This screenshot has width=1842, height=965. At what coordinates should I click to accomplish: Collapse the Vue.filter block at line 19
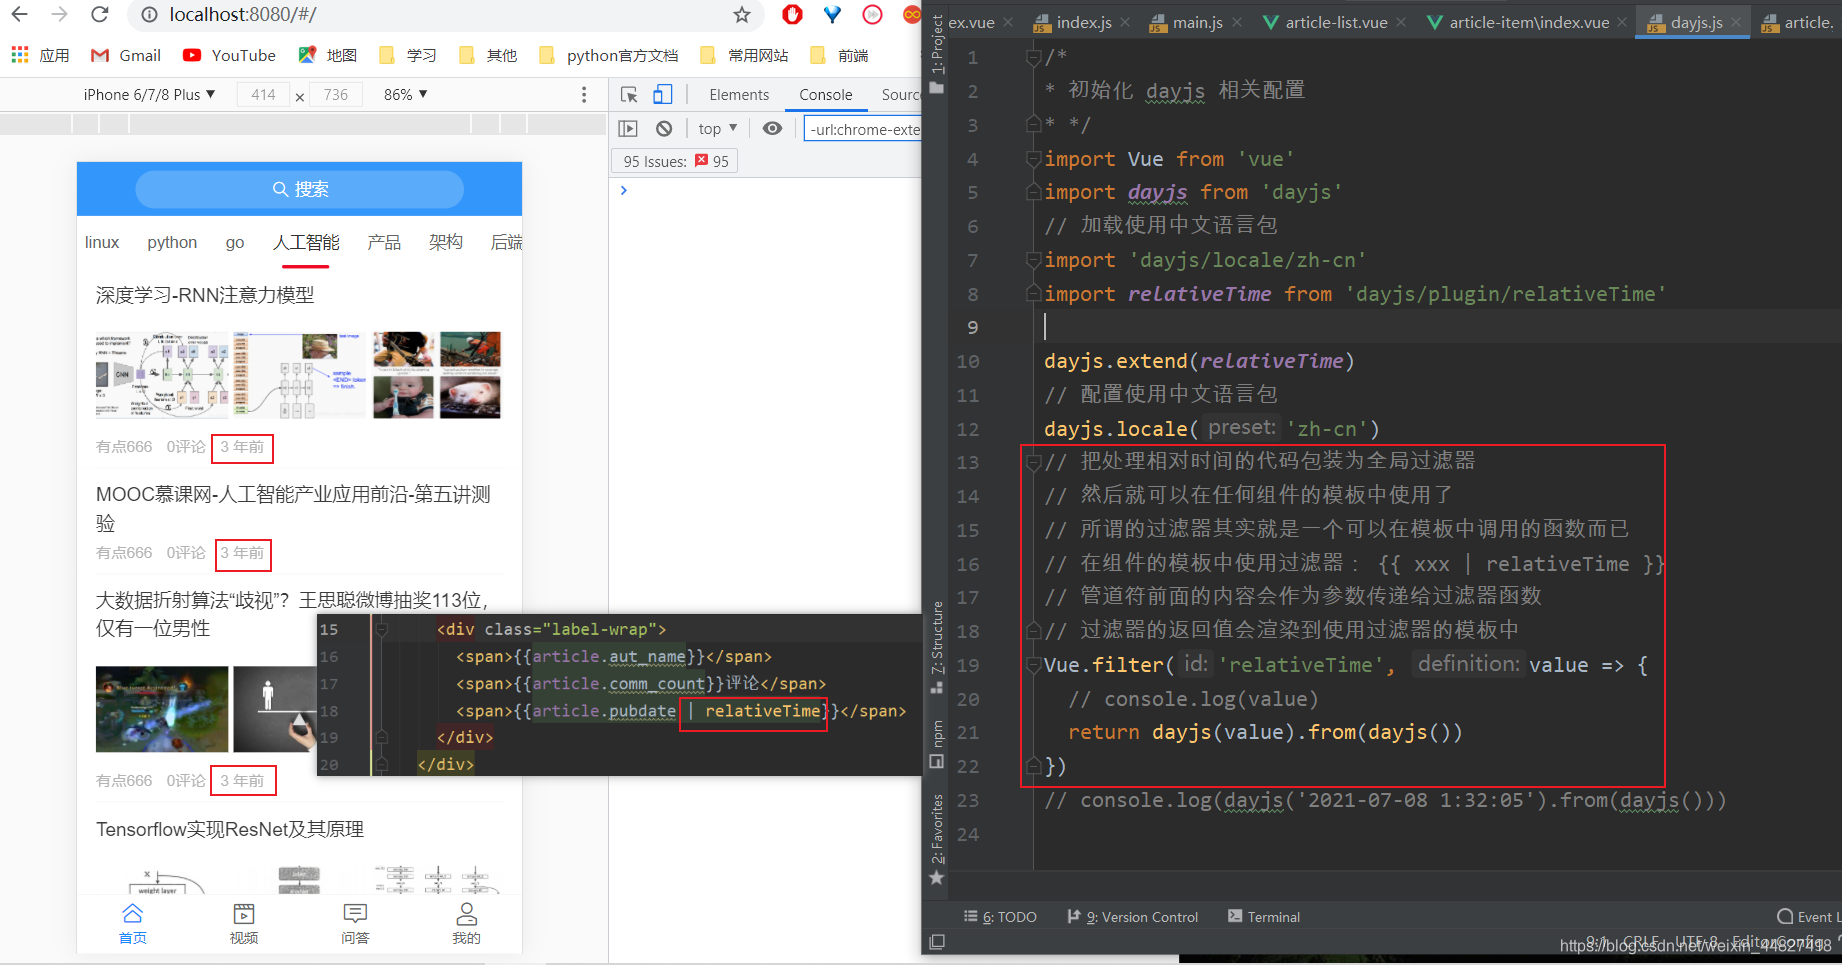(1033, 665)
